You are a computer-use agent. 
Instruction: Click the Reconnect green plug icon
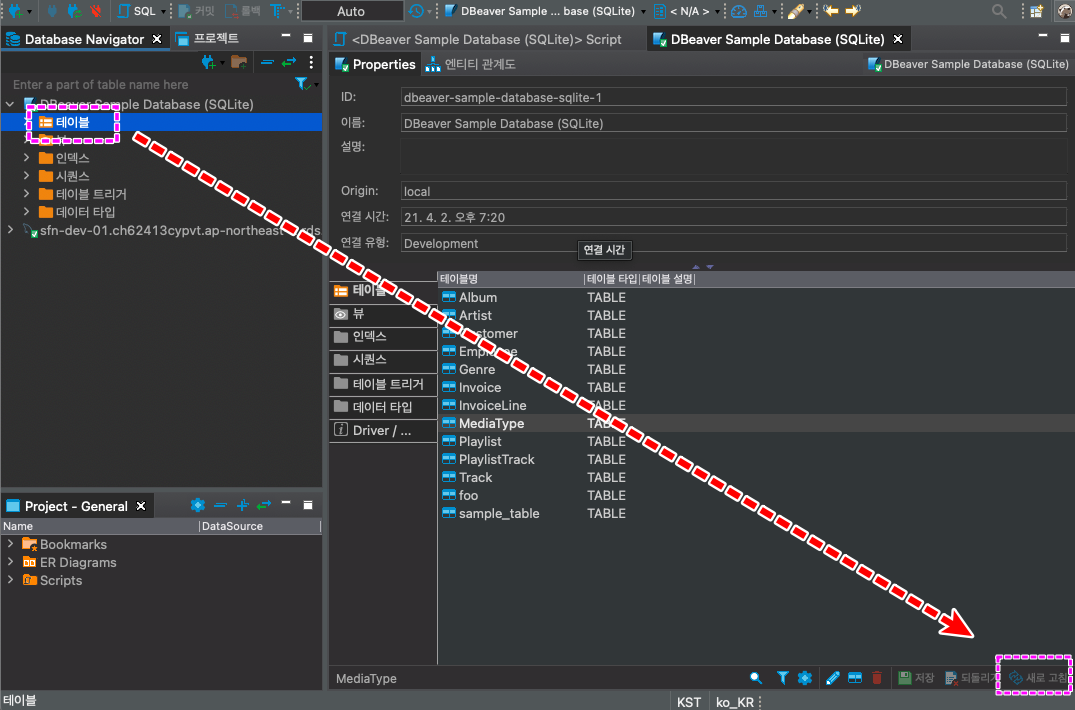click(74, 11)
